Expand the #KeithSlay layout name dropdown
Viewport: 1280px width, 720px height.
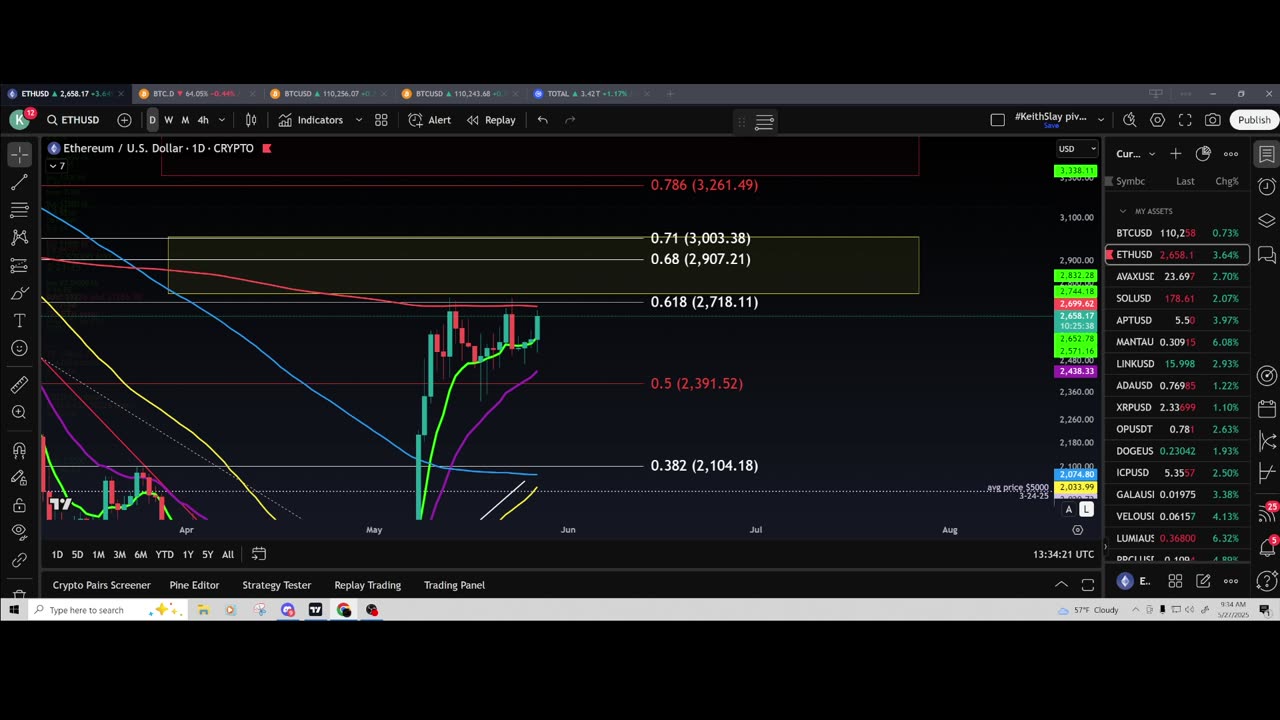pos(1101,120)
